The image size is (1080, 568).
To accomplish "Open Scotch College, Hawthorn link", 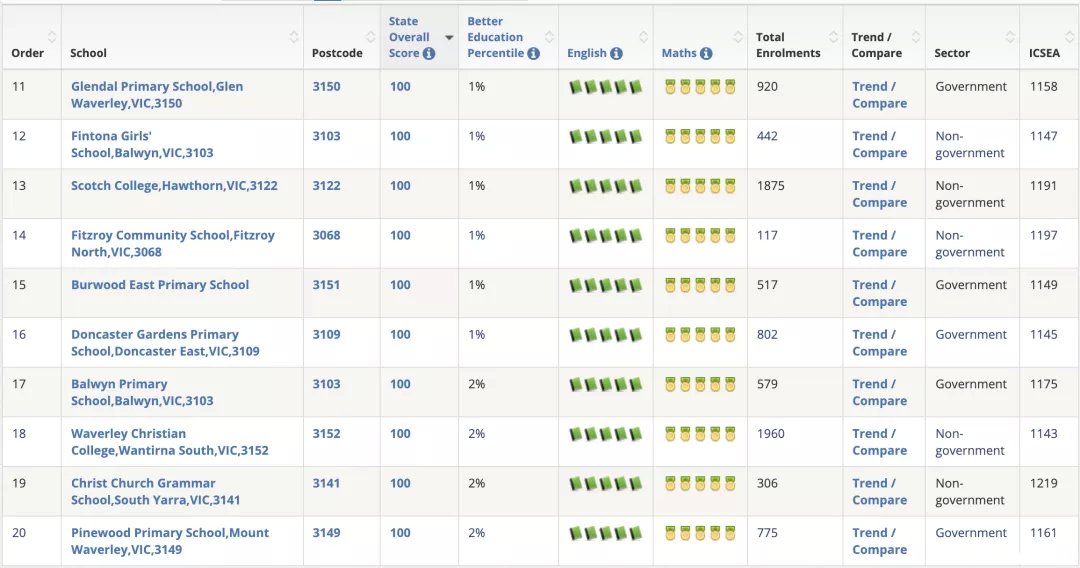I will point(174,186).
